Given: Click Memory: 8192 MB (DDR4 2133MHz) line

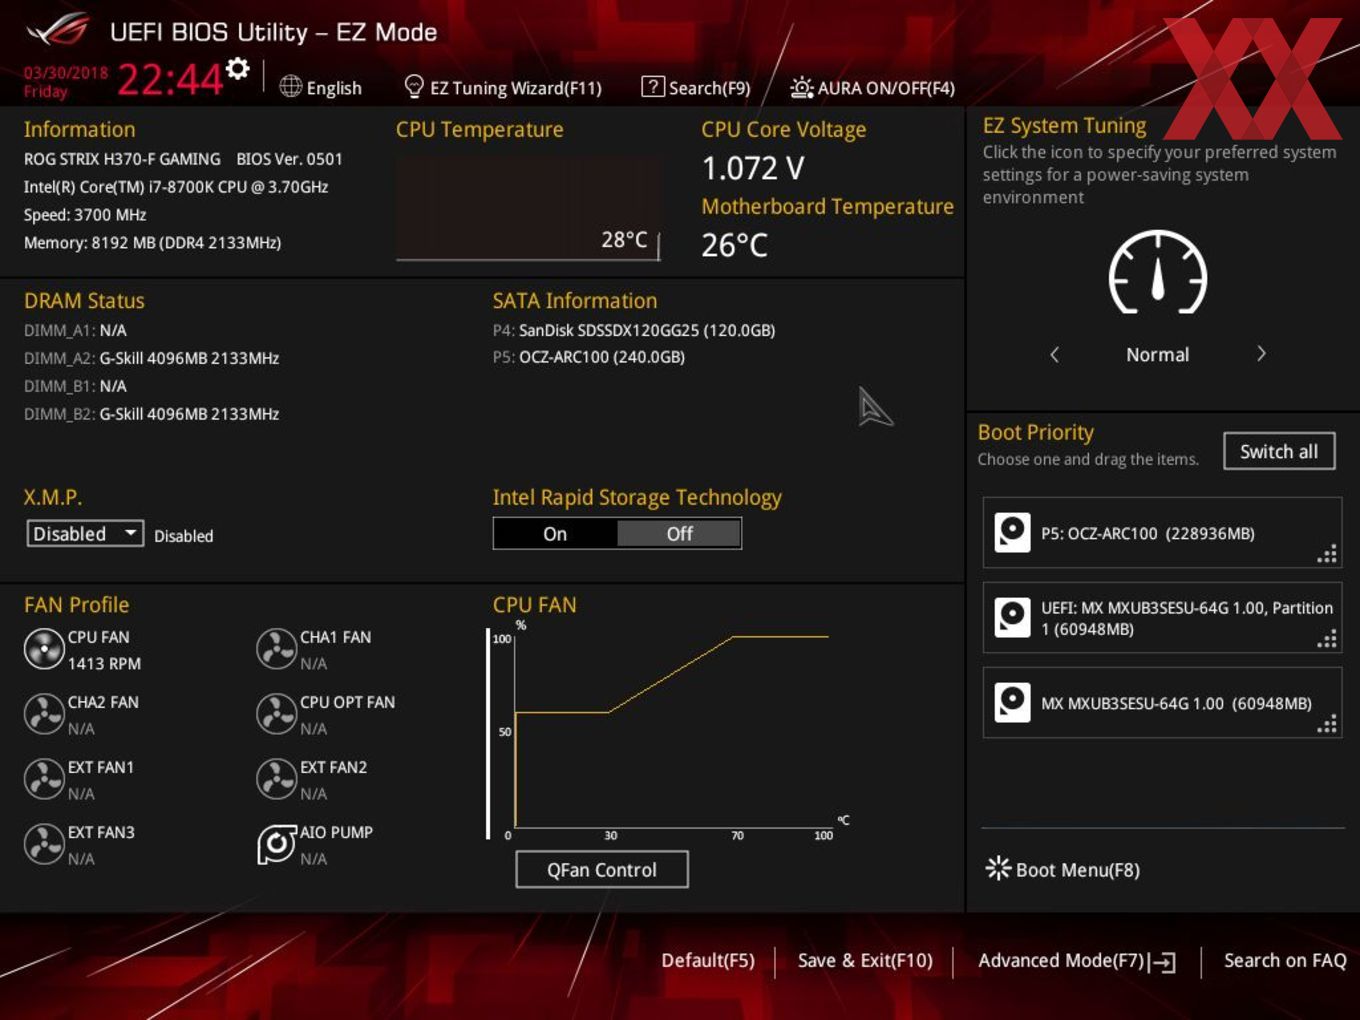Looking at the screenshot, I should tap(152, 243).
